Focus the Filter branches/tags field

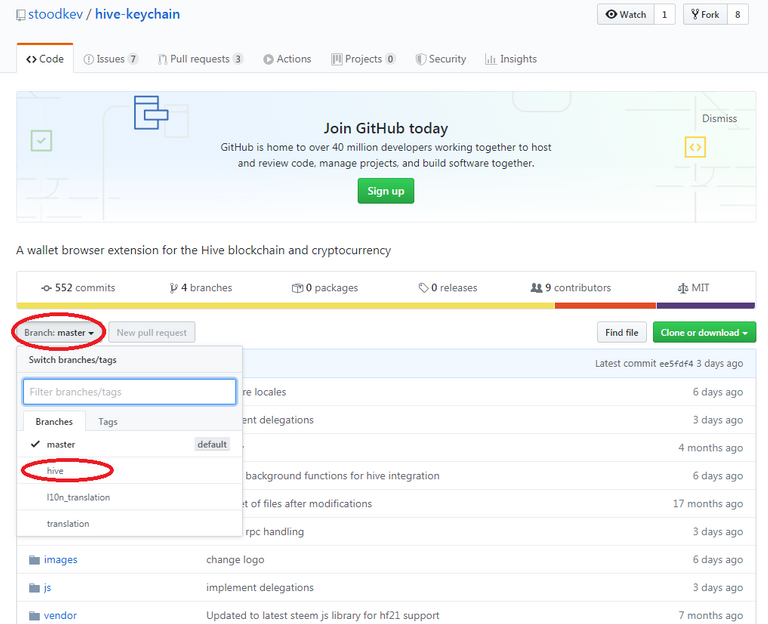tap(129, 392)
